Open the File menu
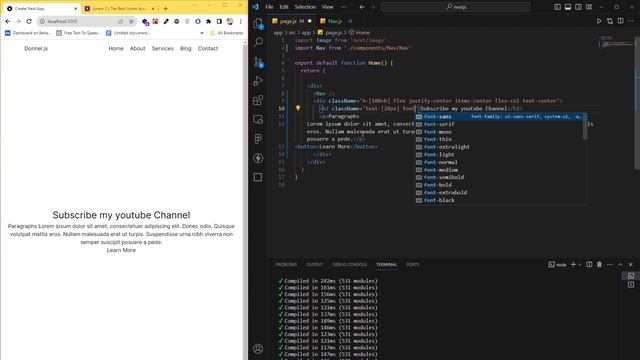The width and height of the screenshot is (640, 360). pos(269,7)
